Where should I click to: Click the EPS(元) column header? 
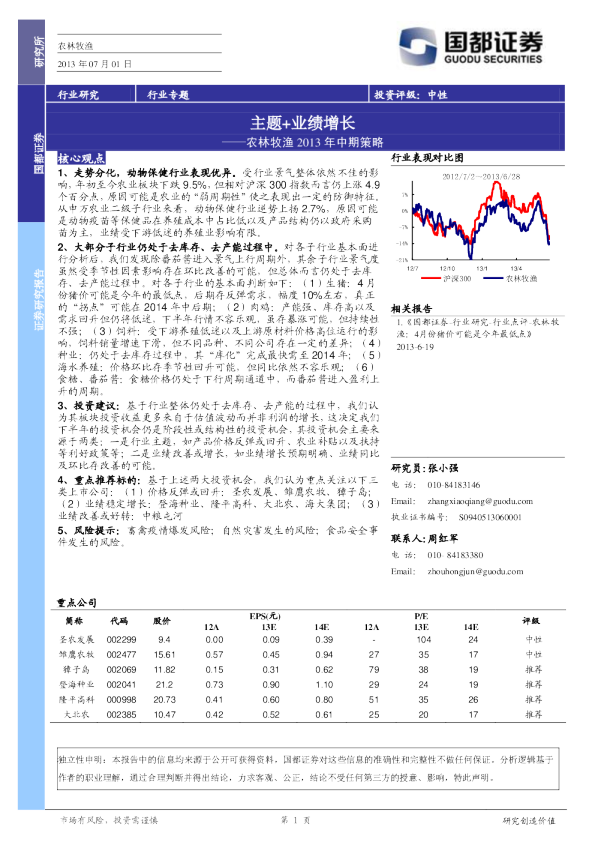coord(265,616)
